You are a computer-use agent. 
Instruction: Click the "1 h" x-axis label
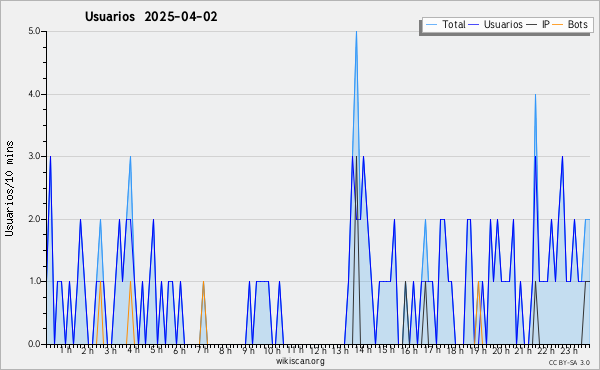65,350
